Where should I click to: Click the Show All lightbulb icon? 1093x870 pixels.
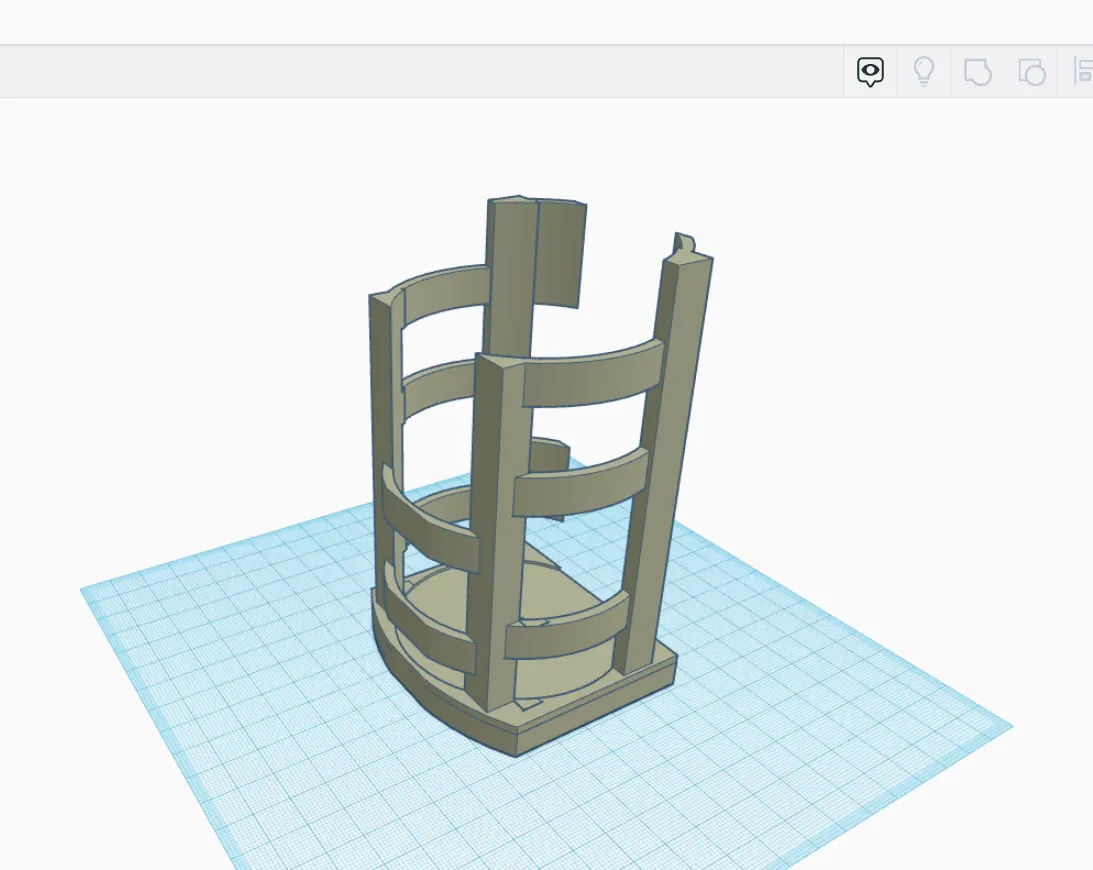point(924,71)
